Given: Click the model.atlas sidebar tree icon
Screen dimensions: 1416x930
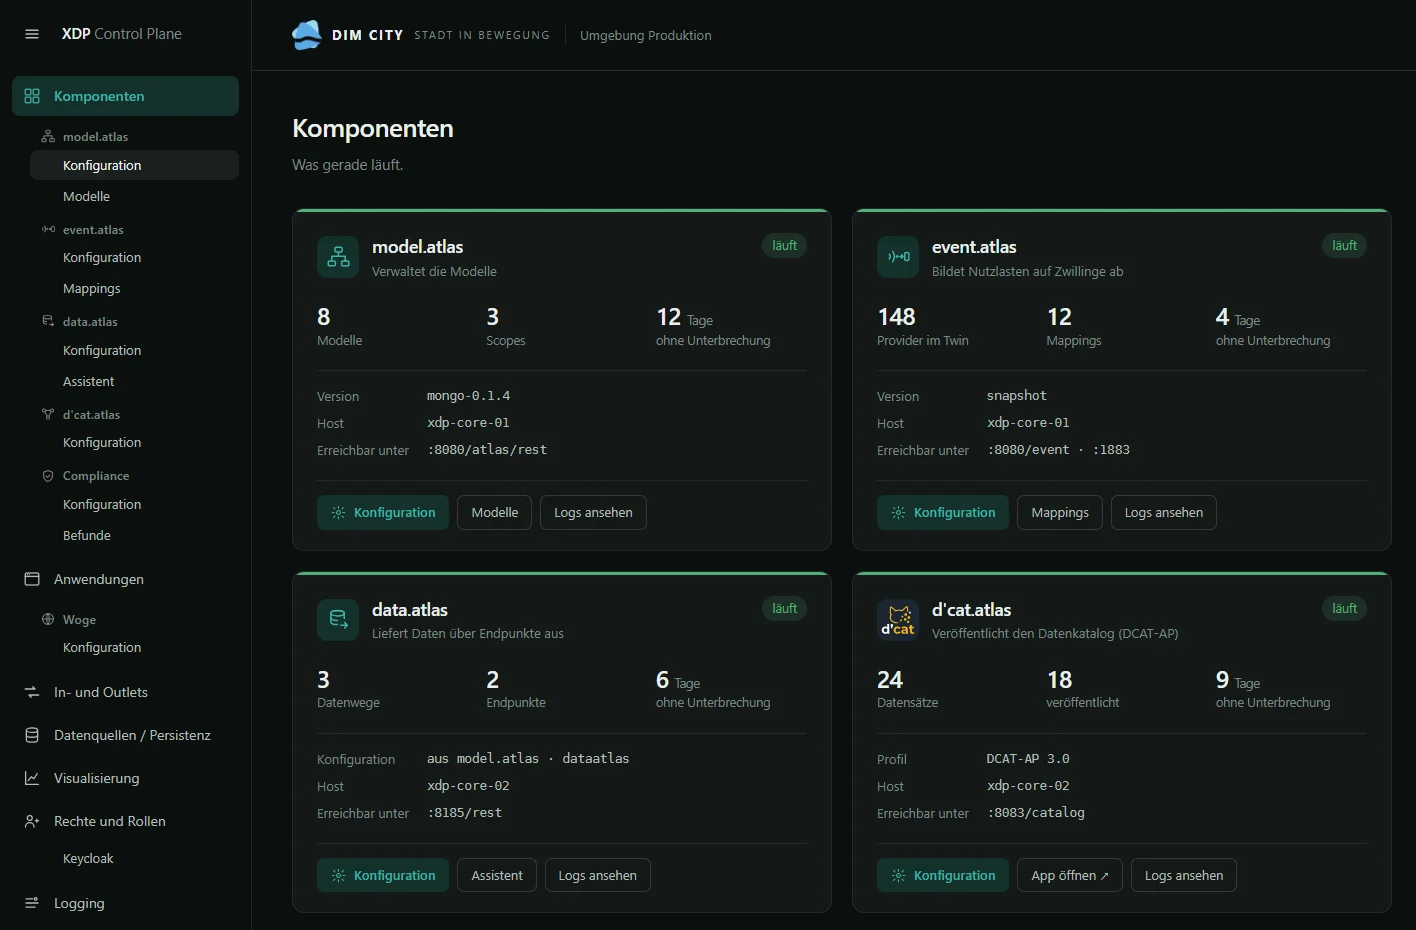Looking at the screenshot, I should (x=48, y=136).
